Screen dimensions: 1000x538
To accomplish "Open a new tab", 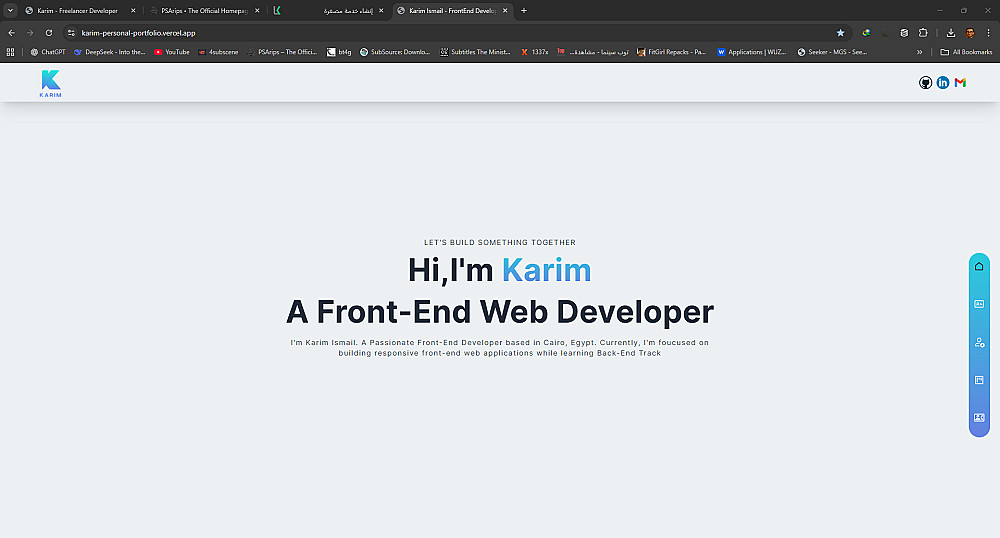I will pyautogui.click(x=524, y=11).
